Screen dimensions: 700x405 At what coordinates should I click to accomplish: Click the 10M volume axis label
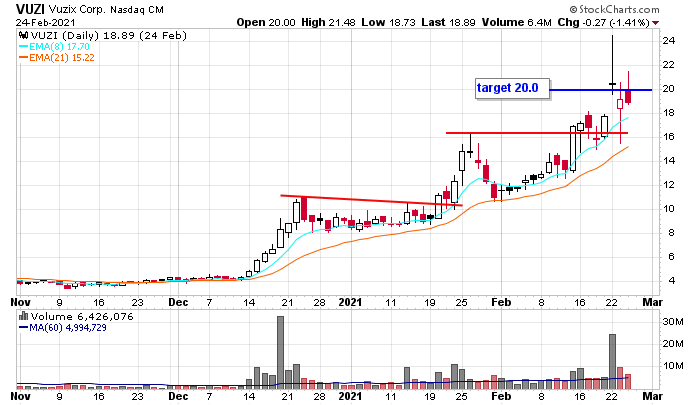pyautogui.click(x=673, y=366)
